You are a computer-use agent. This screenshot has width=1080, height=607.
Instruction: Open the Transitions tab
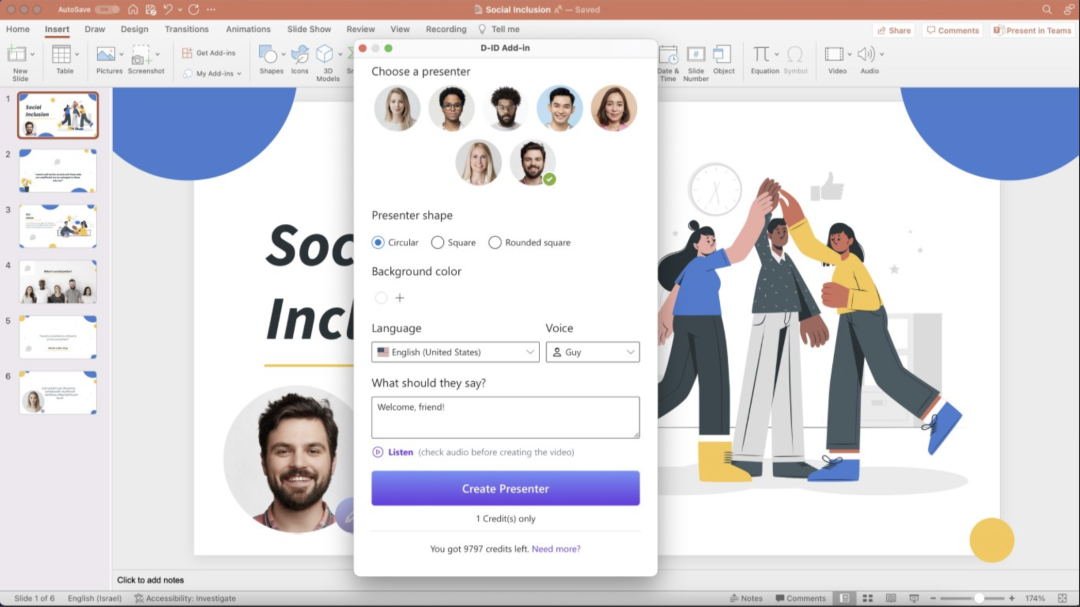187,29
